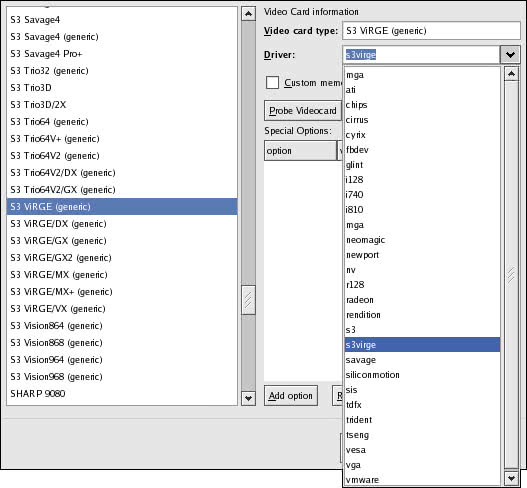Pick the 'r128' driver entry
Image resolution: width=527 pixels, height=488 pixels.
click(x=422, y=285)
